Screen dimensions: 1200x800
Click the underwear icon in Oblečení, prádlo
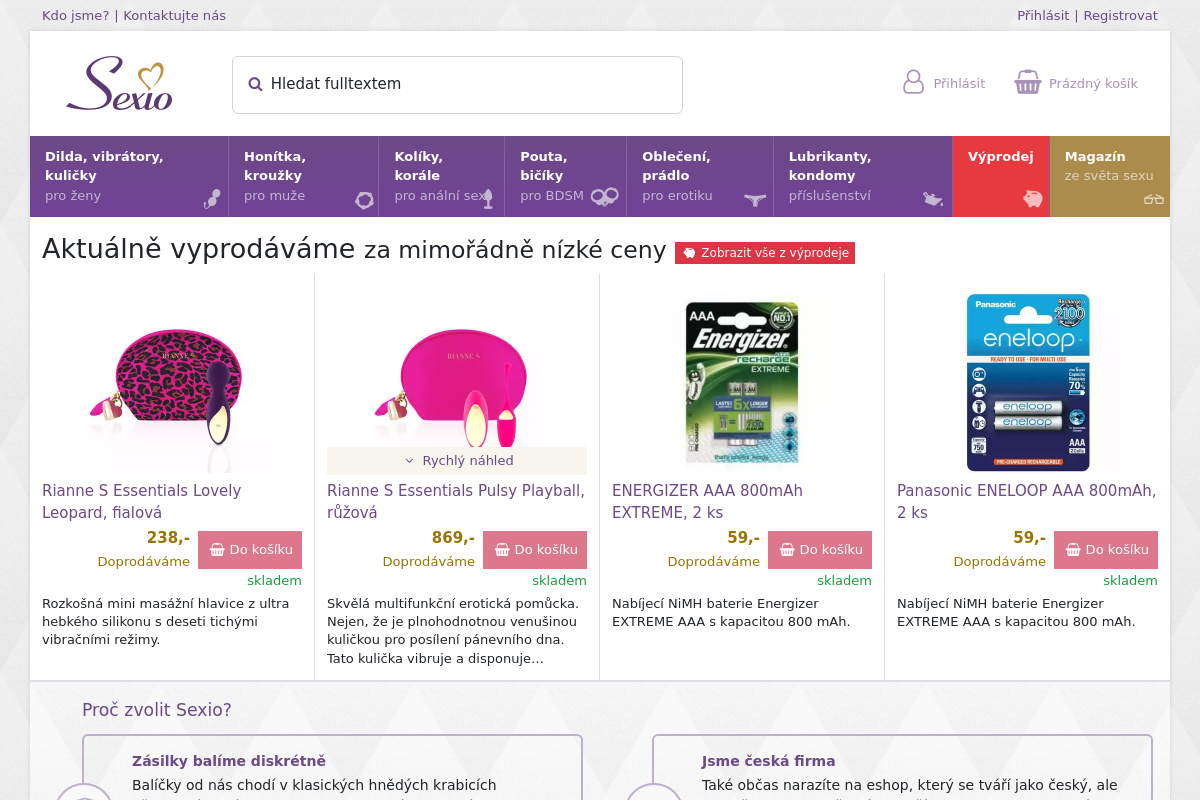click(755, 200)
